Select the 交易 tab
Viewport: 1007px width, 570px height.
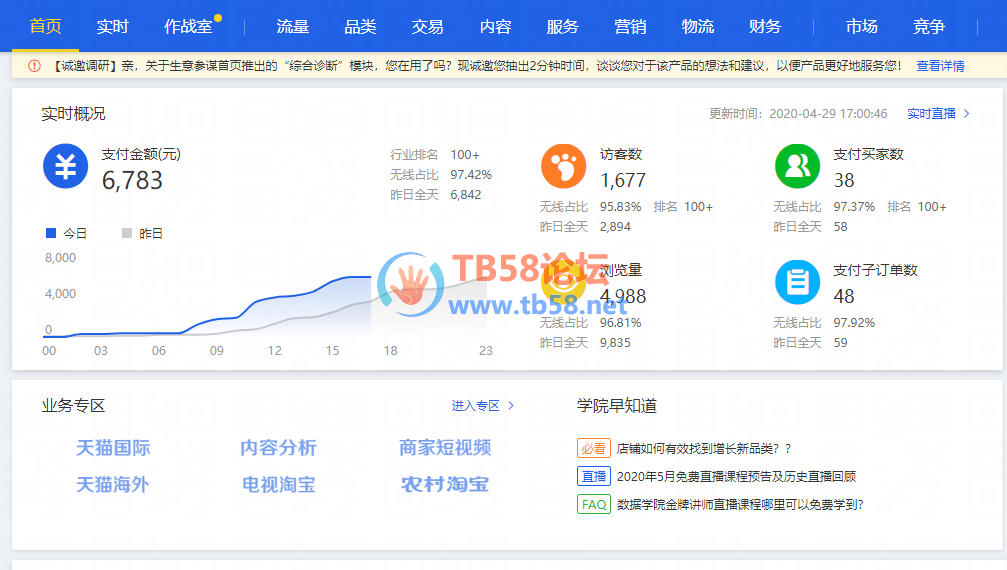[x=427, y=26]
